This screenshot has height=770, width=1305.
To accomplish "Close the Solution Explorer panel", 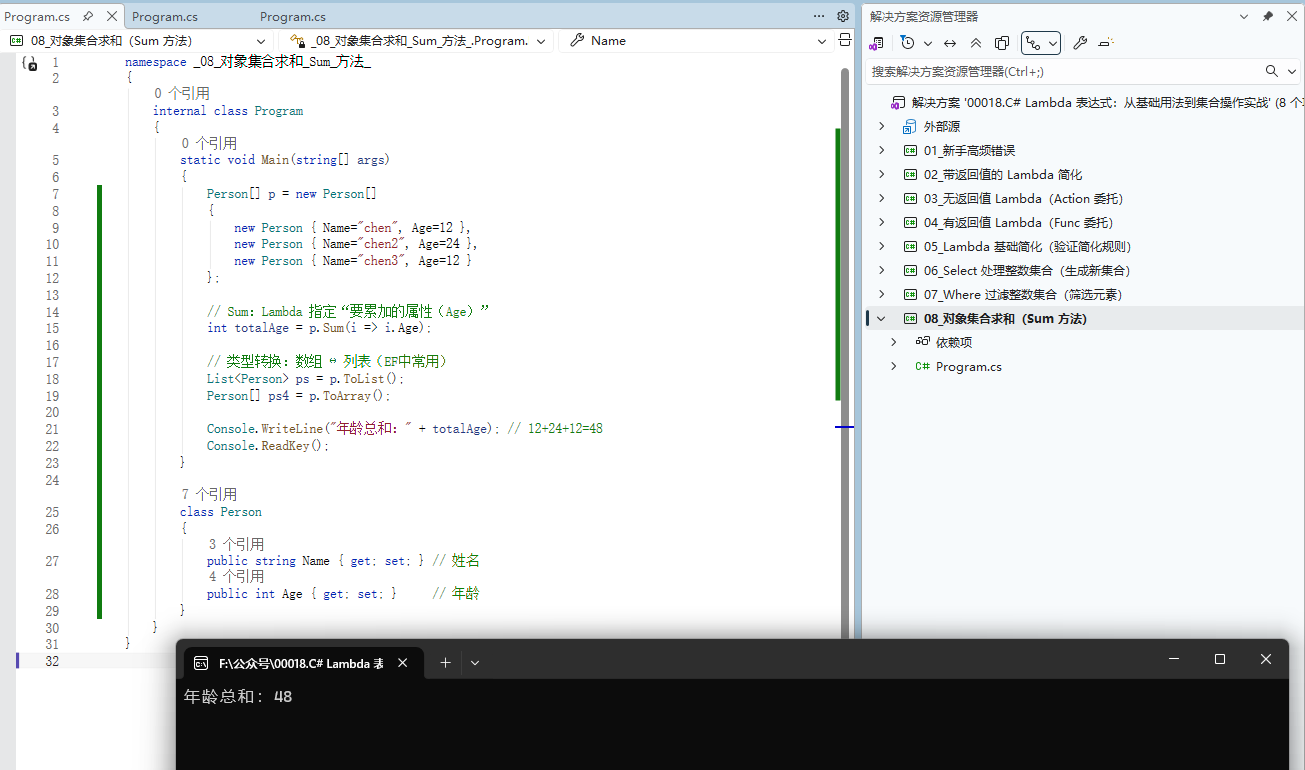I will click(x=1291, y=16).
